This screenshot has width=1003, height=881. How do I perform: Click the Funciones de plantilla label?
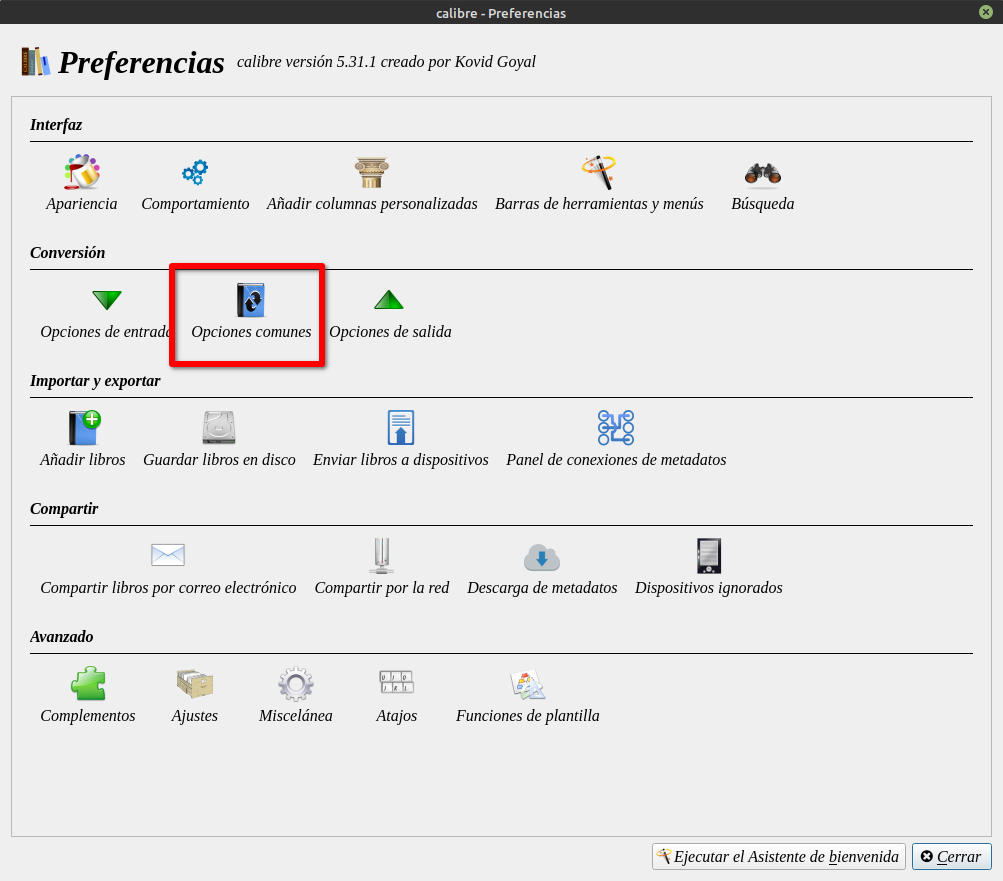click(x=528, y=716)
